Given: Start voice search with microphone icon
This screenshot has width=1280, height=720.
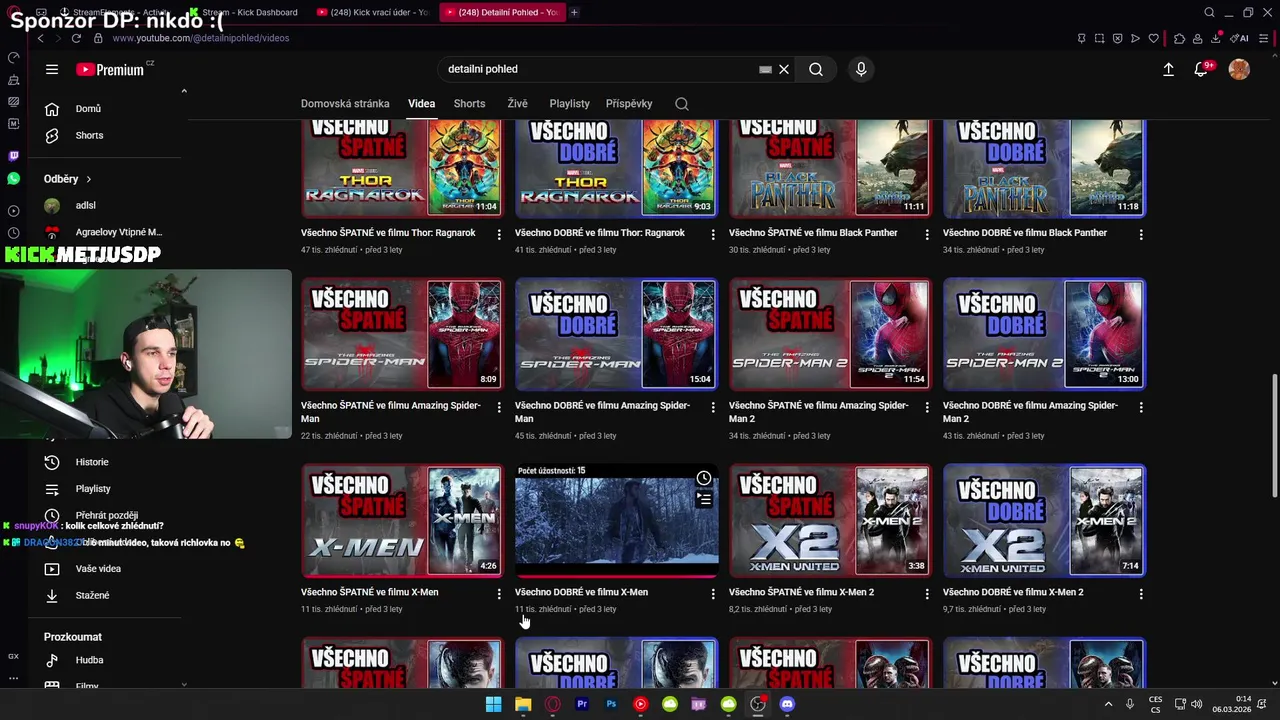Looking at the screenshot, I should coord(861,69).
